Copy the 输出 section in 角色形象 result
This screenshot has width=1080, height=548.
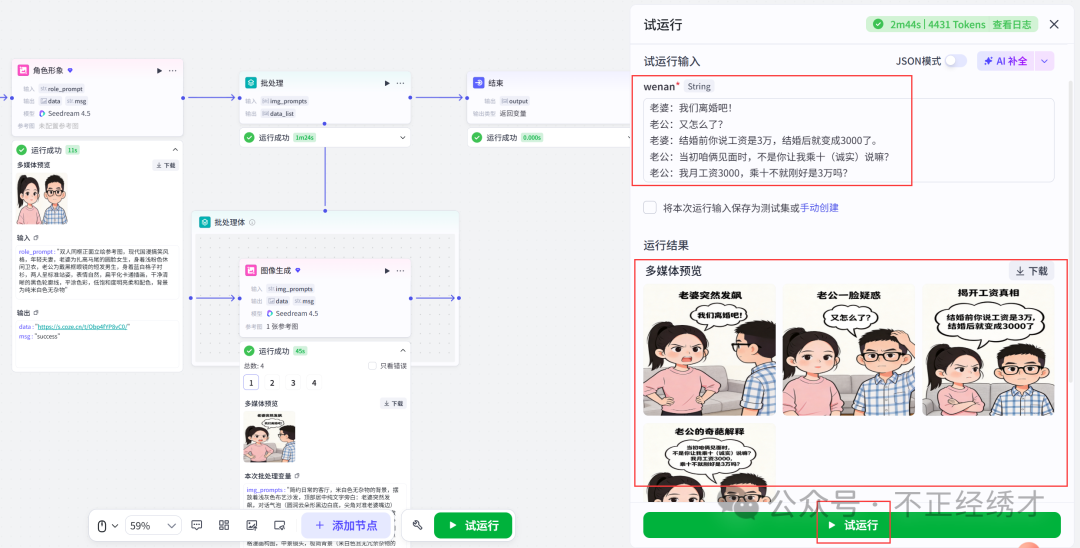pos(37,313)
